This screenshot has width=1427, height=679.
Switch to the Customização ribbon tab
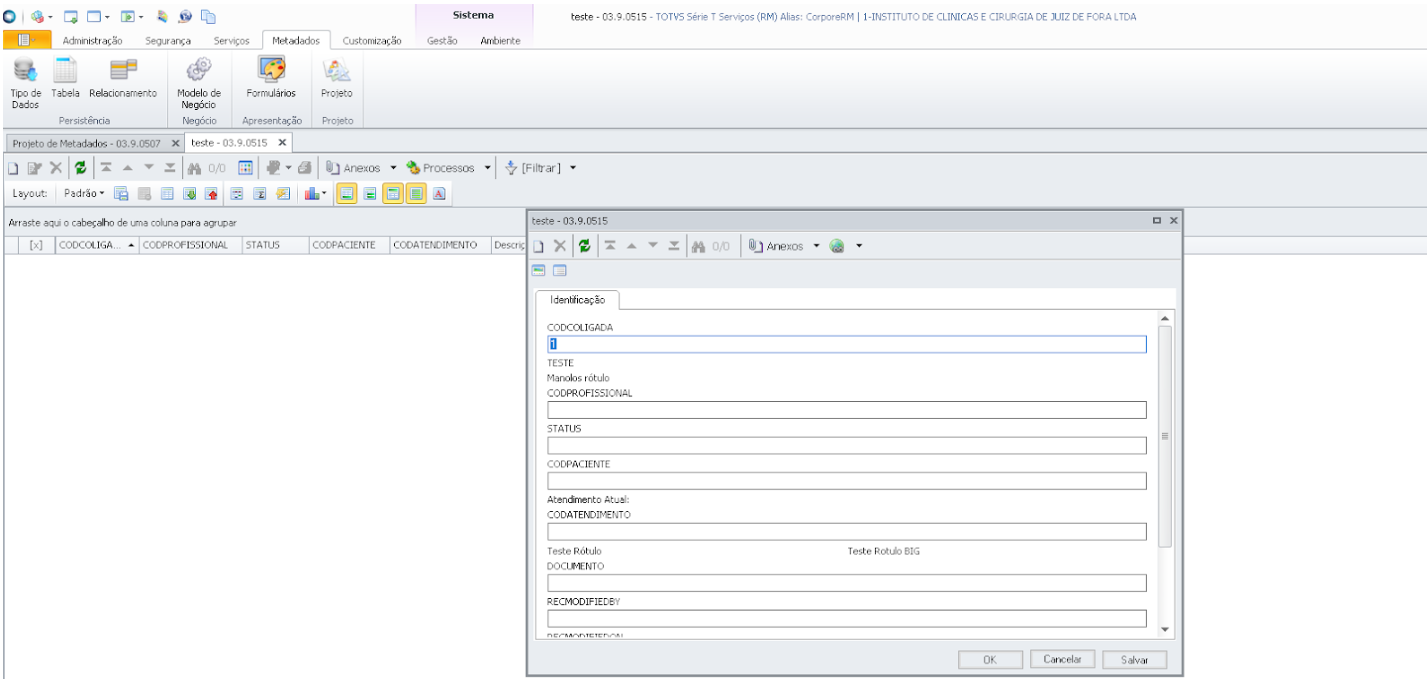tap(372, 40)
